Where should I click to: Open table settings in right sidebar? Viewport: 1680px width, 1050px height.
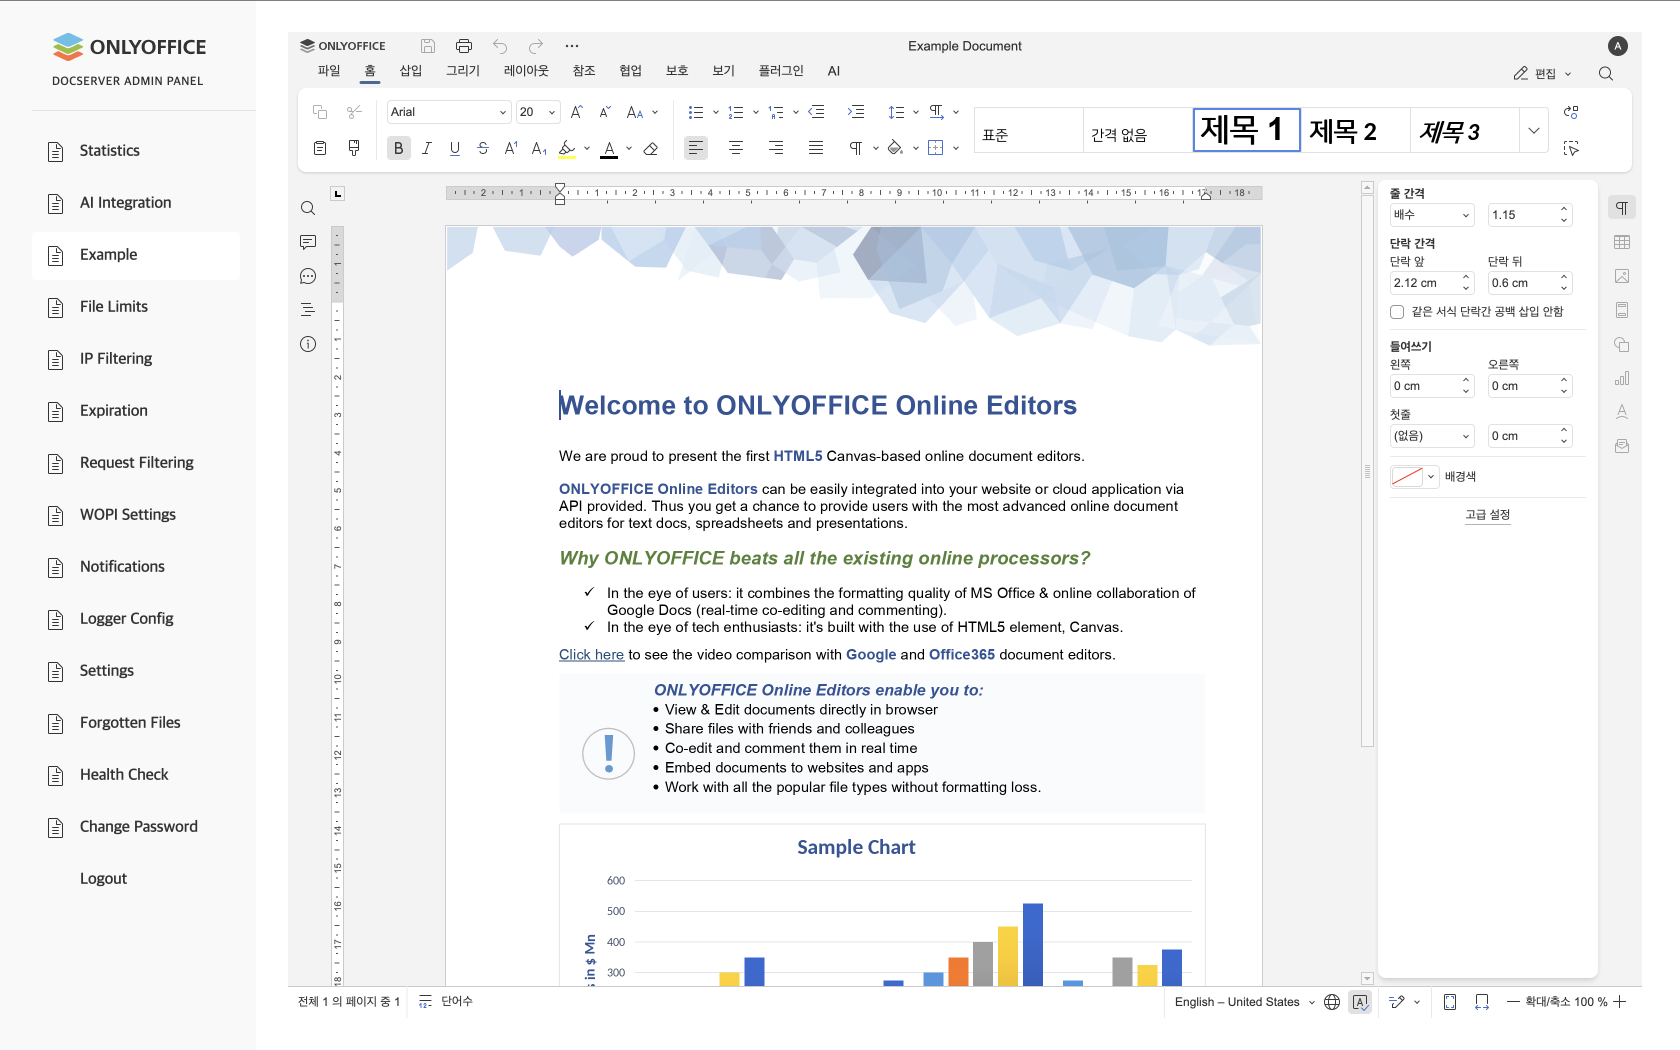pyautogui.click(x=1622, y=242)
